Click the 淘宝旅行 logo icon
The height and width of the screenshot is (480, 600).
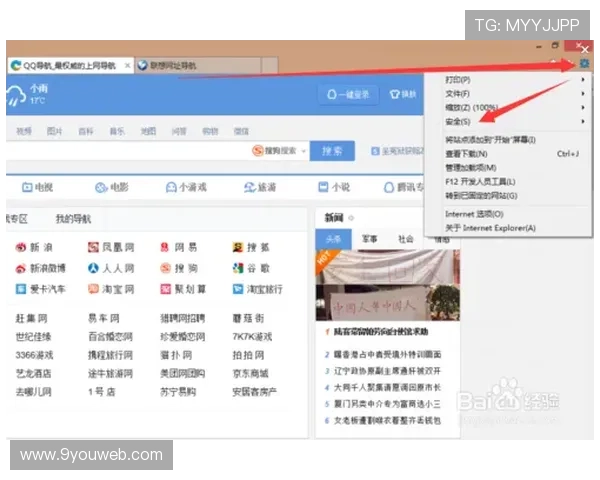238,289
